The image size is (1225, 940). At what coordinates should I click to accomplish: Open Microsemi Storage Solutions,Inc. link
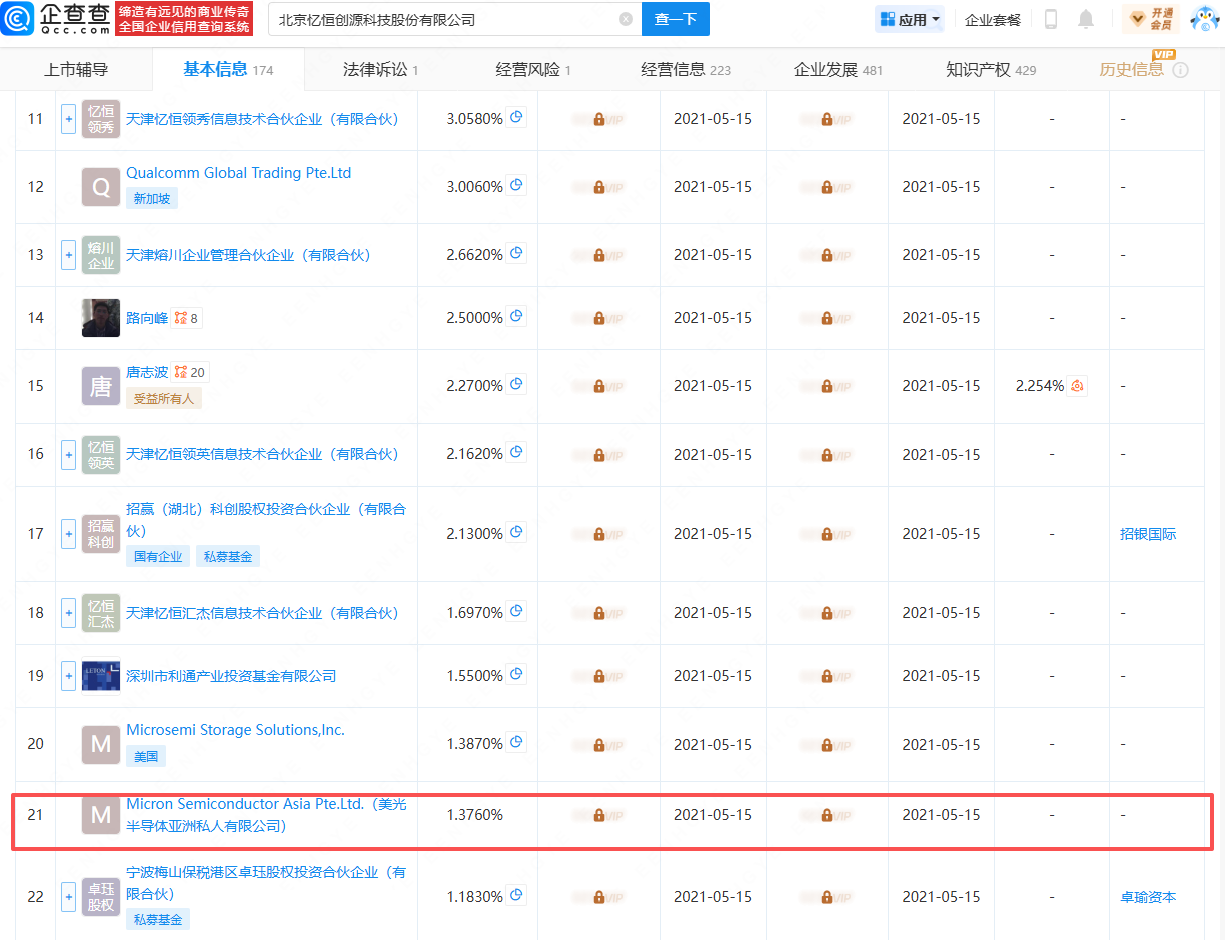[235, 730]
